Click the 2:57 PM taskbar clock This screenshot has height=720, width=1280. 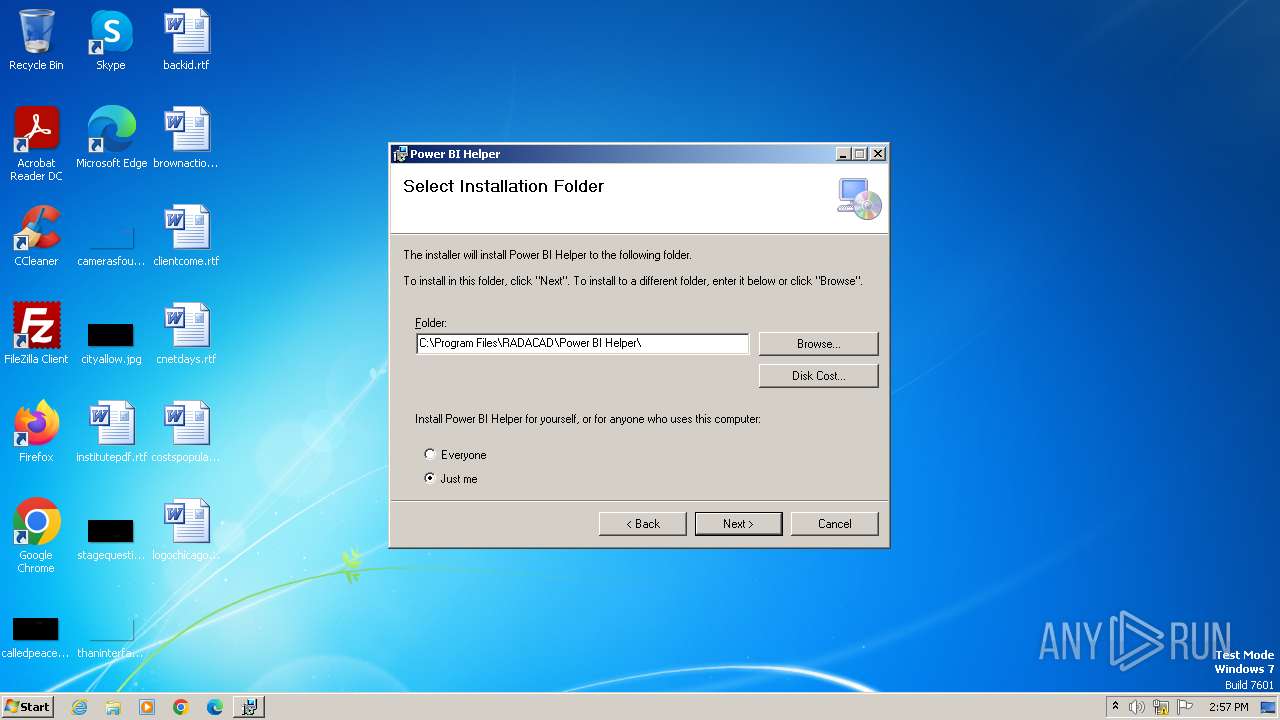pyautogui.click(x=1229, y=707)
